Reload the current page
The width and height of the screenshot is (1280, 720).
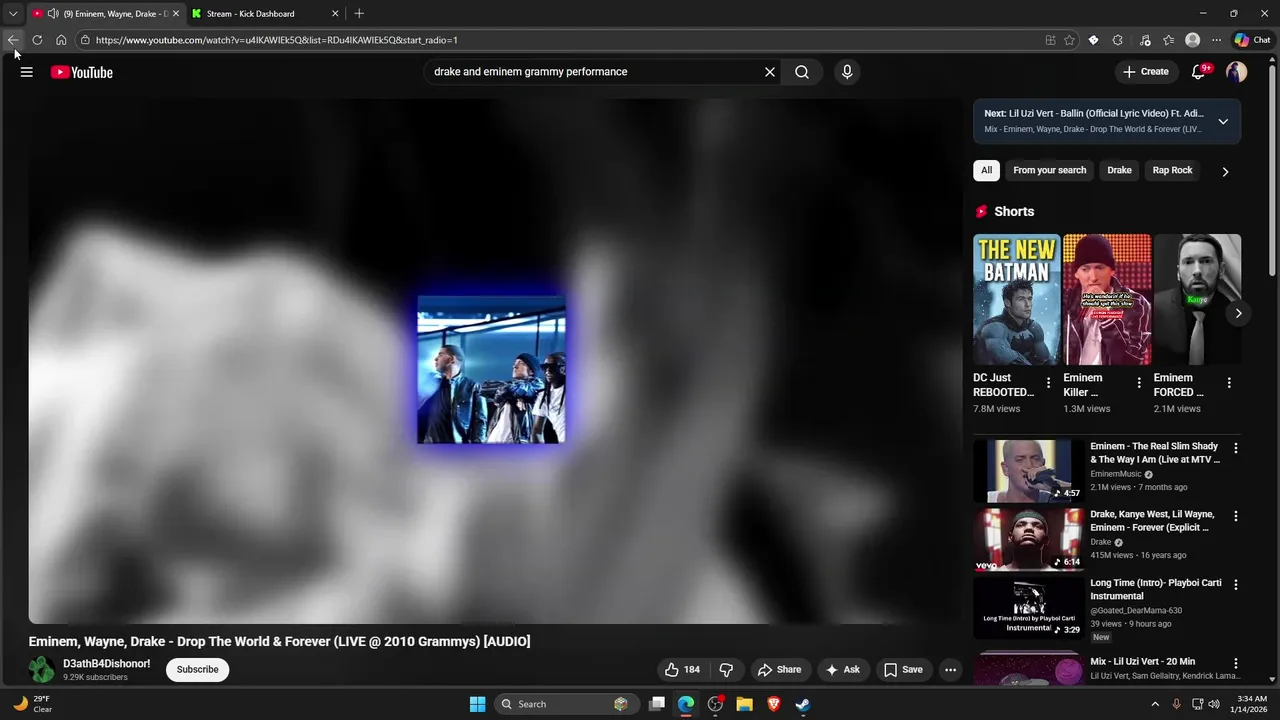coord(37,40)
